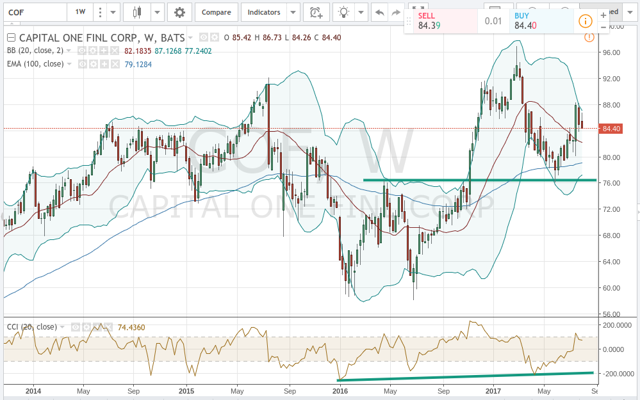
Task: Click the Compare button
Action: click(216, 12)
